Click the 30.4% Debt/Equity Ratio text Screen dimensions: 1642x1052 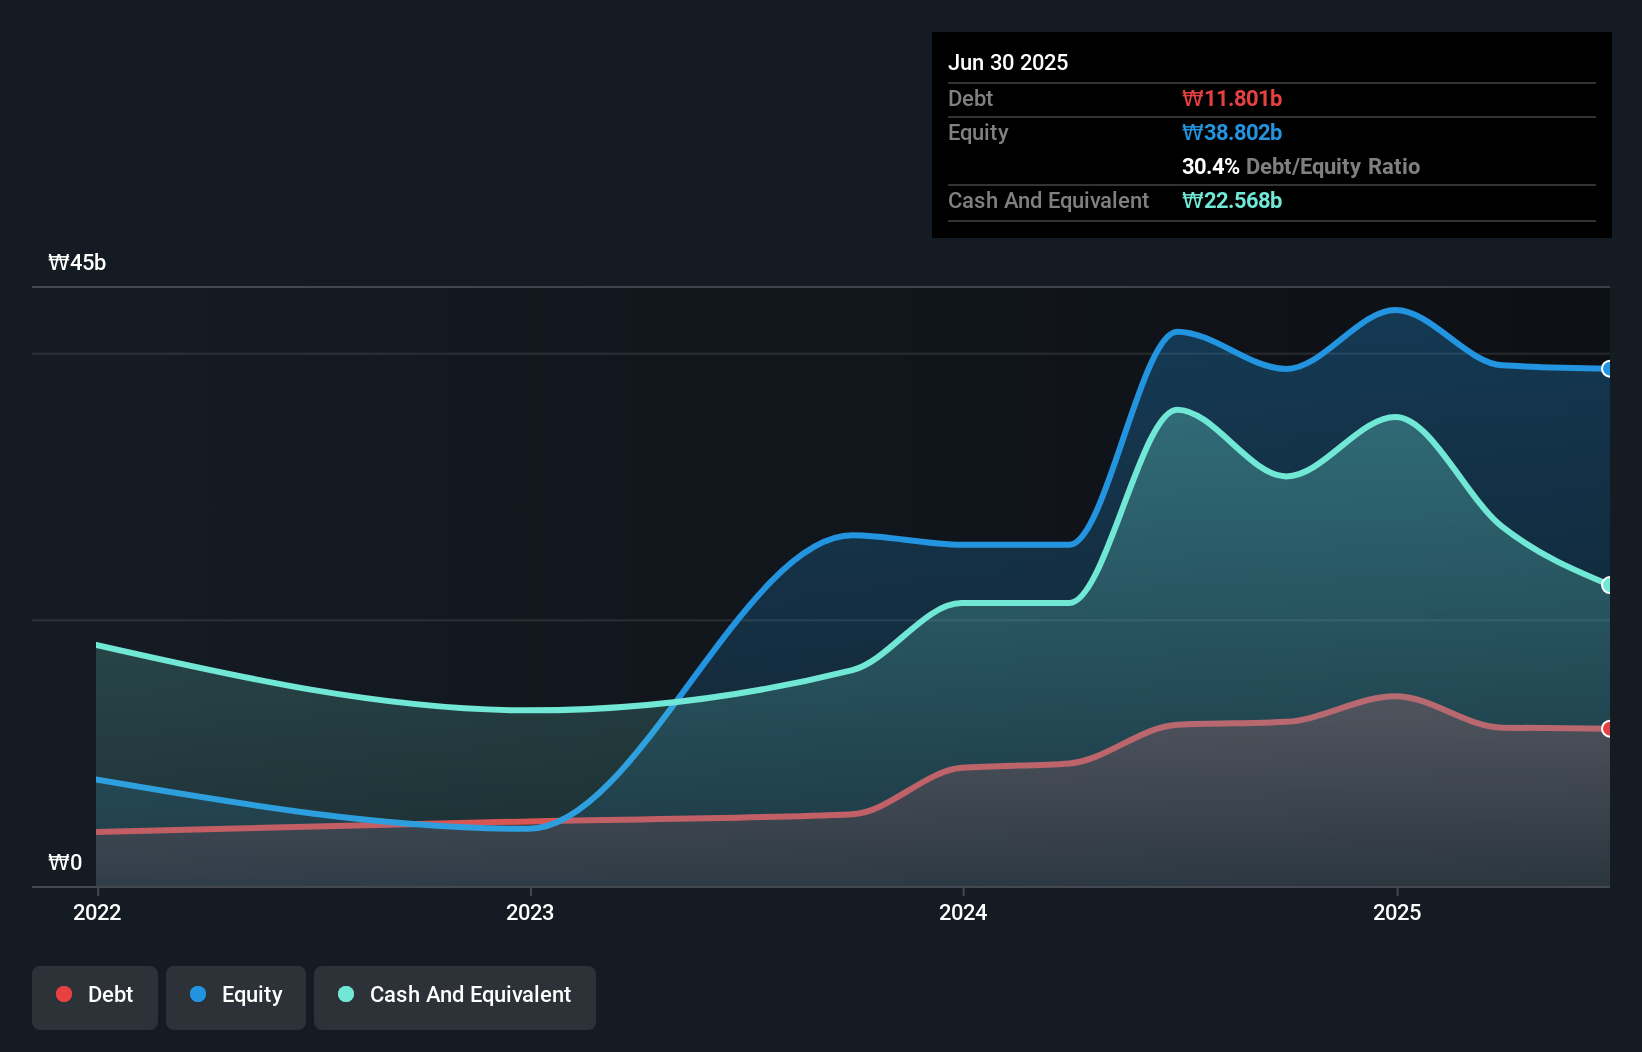click(x=1301, y=166)
